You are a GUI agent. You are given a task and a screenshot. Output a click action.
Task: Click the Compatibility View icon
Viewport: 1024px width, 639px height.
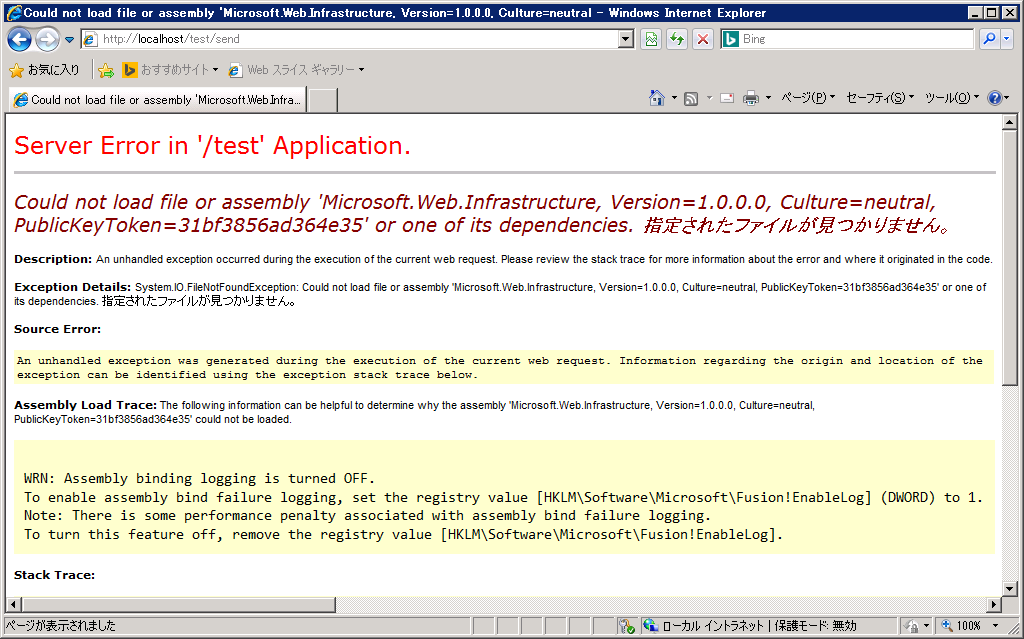point(651,39)
